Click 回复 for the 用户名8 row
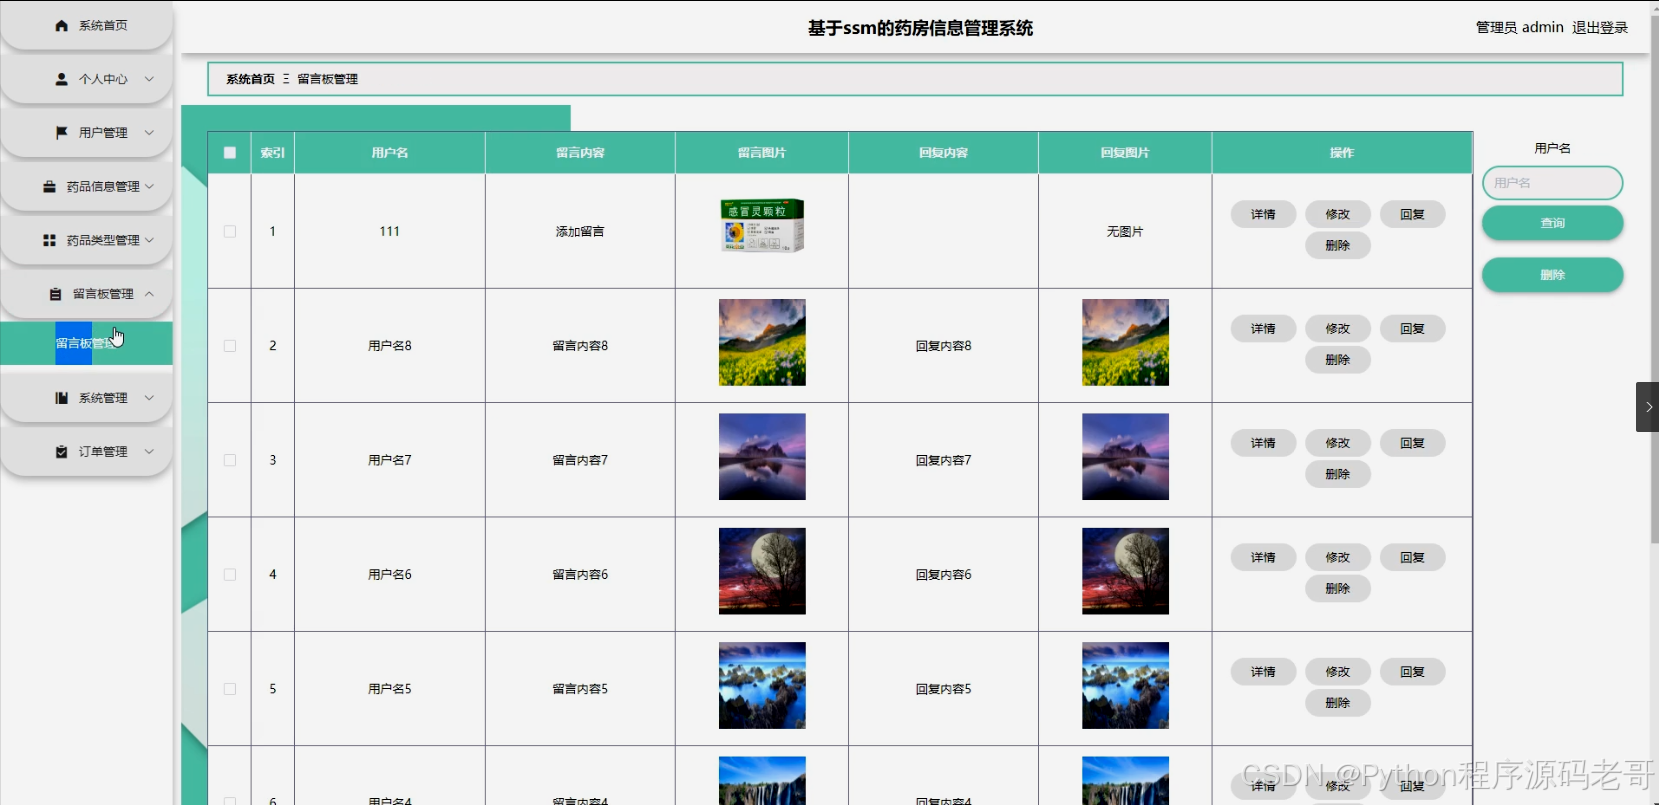Viewport: 1659px width, 805px height. tap(1412, 329)
